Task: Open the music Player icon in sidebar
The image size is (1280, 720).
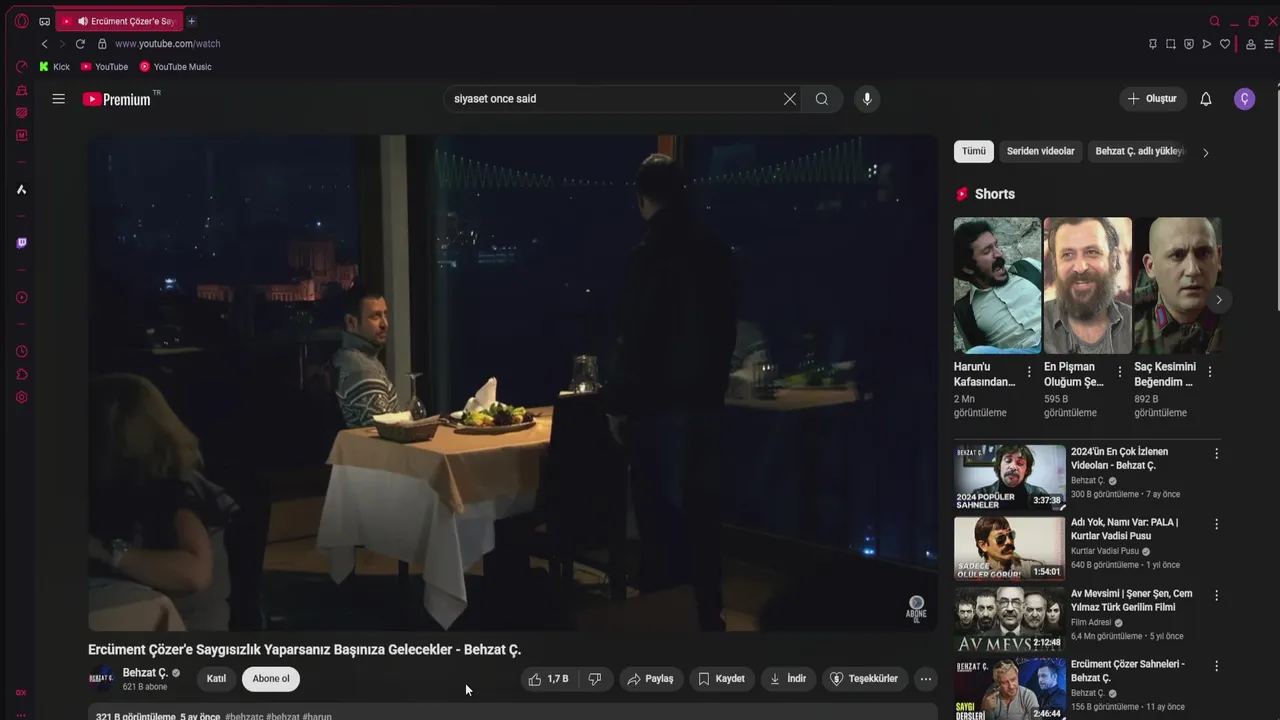Action: click(x=21, y=297)
